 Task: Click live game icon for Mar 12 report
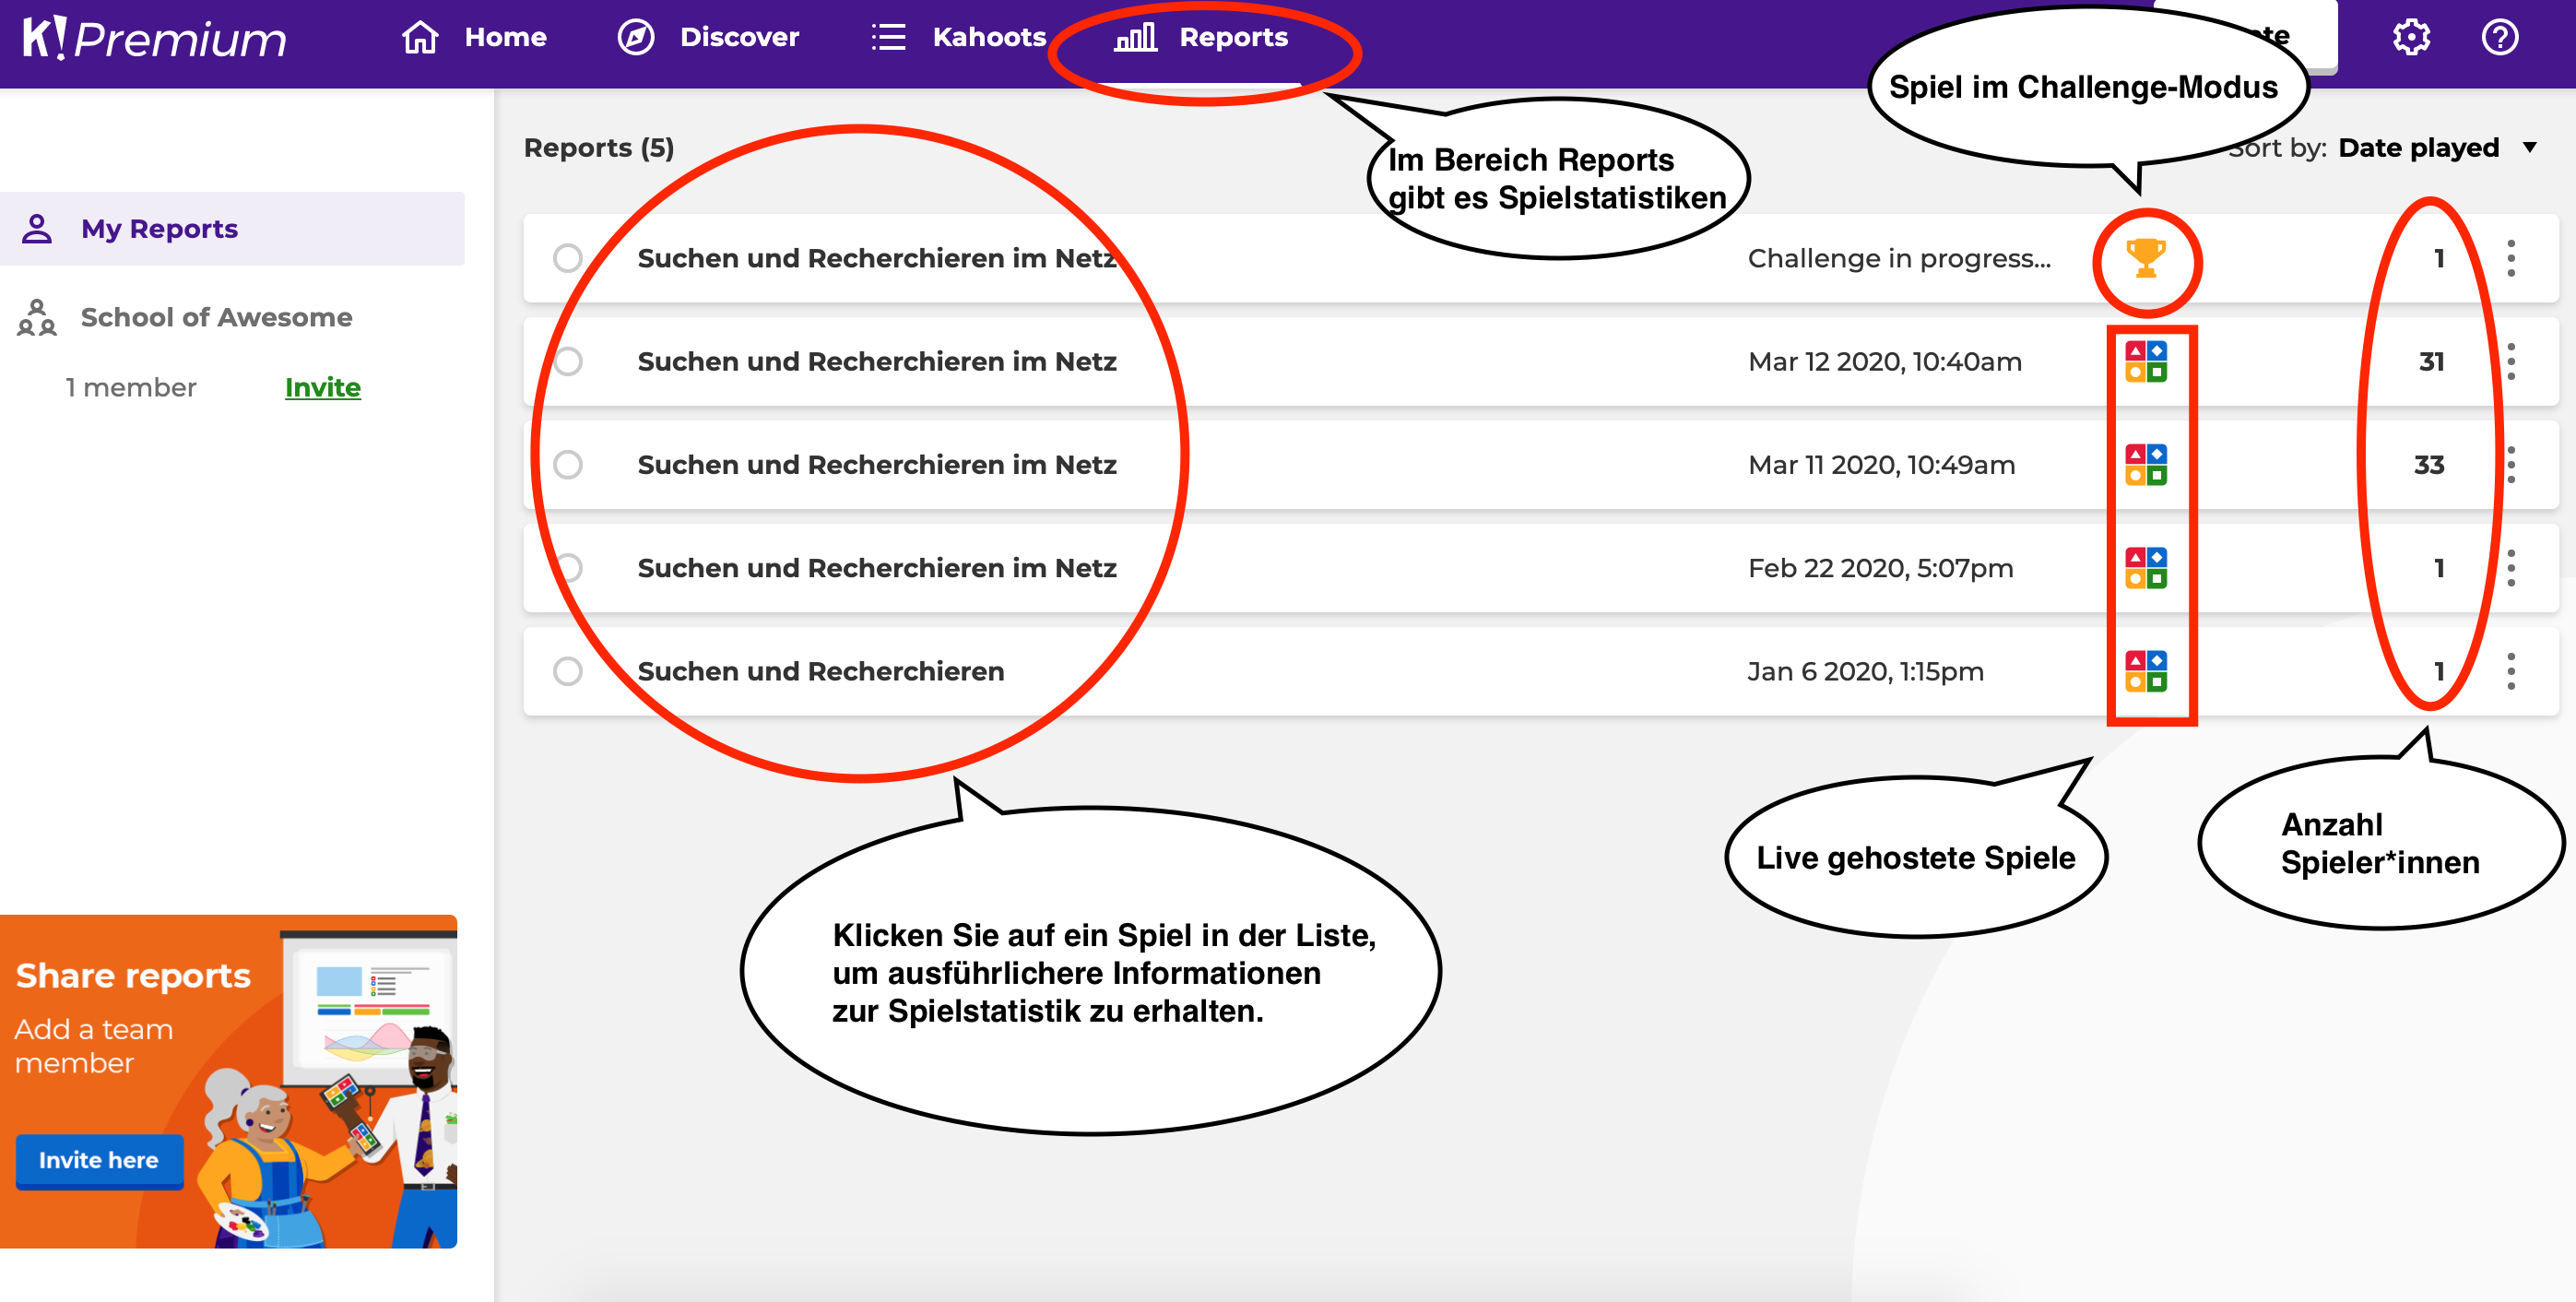pos(2146,361)
